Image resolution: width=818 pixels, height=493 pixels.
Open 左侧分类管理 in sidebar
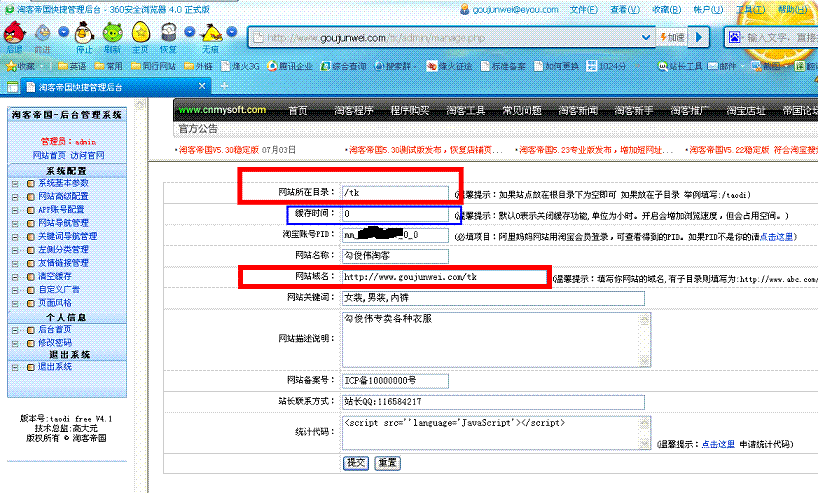pos(64,250)
